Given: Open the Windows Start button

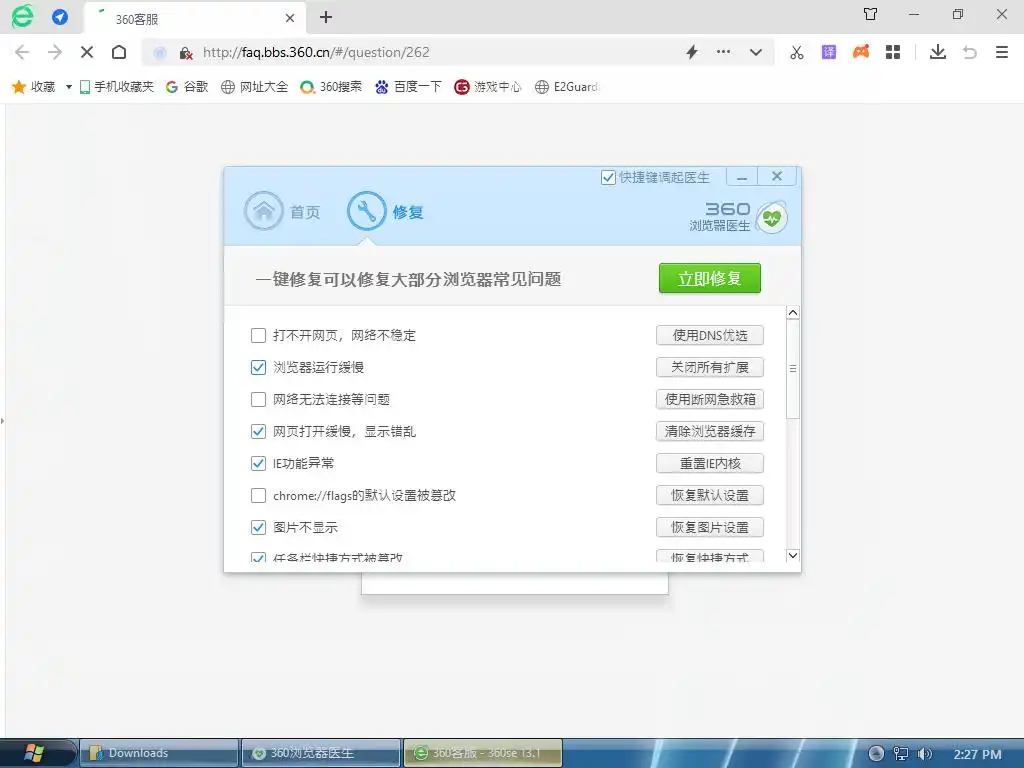Looking at the screenshot, I should pos(35,753).
